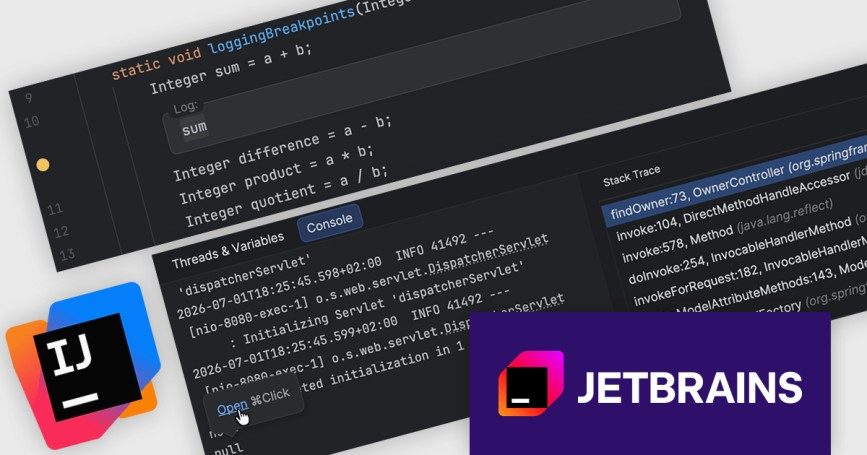The image size is (867, 455).
Task: Select invokeForRequest:182 stack frame
Action: coord(749,270)
